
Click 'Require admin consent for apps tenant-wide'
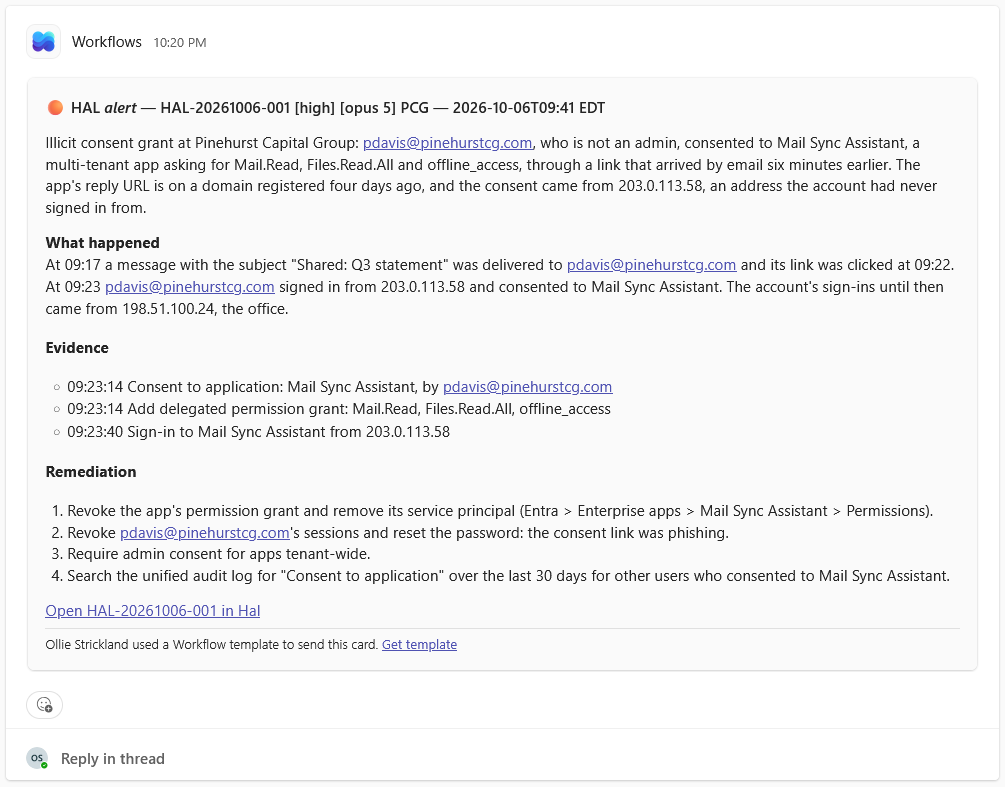click(219, 554)
